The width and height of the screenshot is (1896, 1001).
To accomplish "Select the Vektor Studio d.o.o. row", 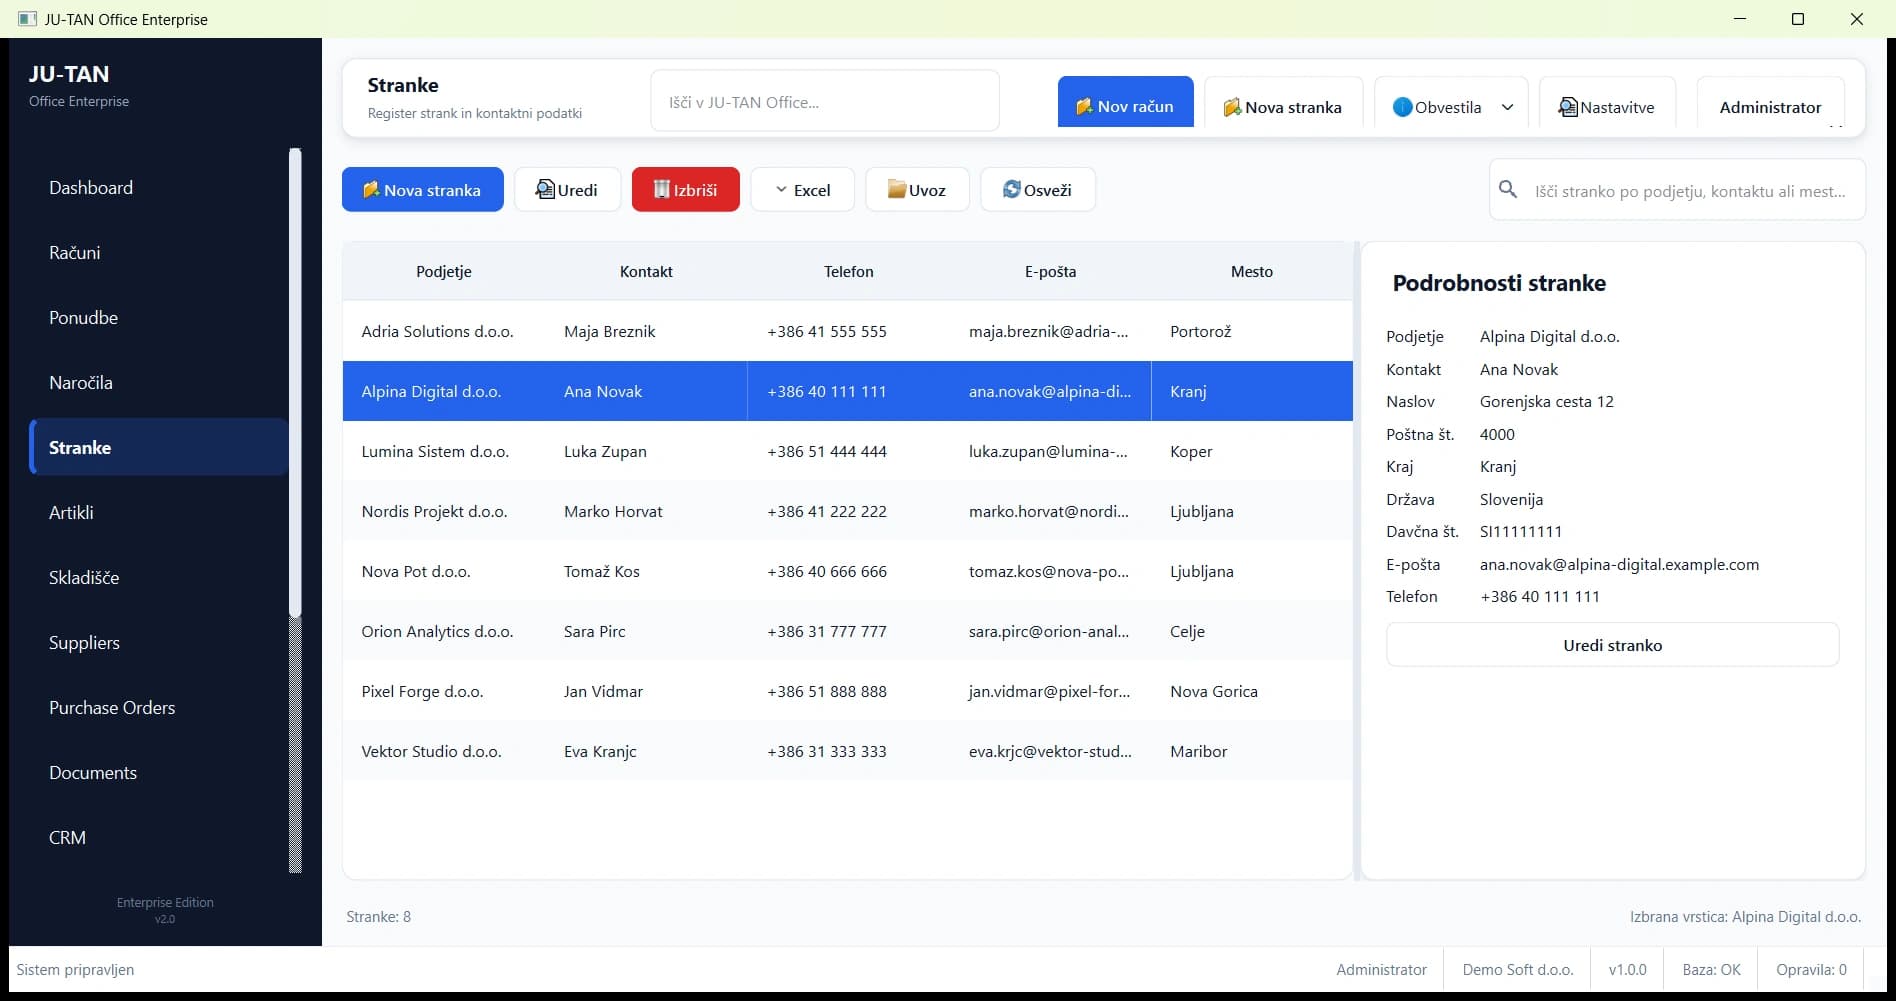I will coord(848,751).
